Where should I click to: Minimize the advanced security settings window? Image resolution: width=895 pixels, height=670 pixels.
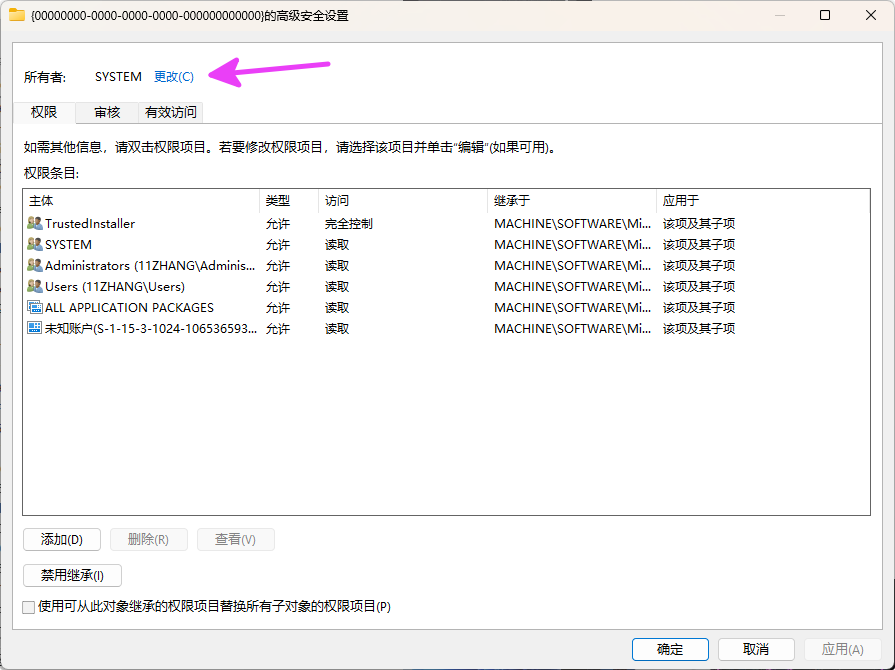(780, 15)
